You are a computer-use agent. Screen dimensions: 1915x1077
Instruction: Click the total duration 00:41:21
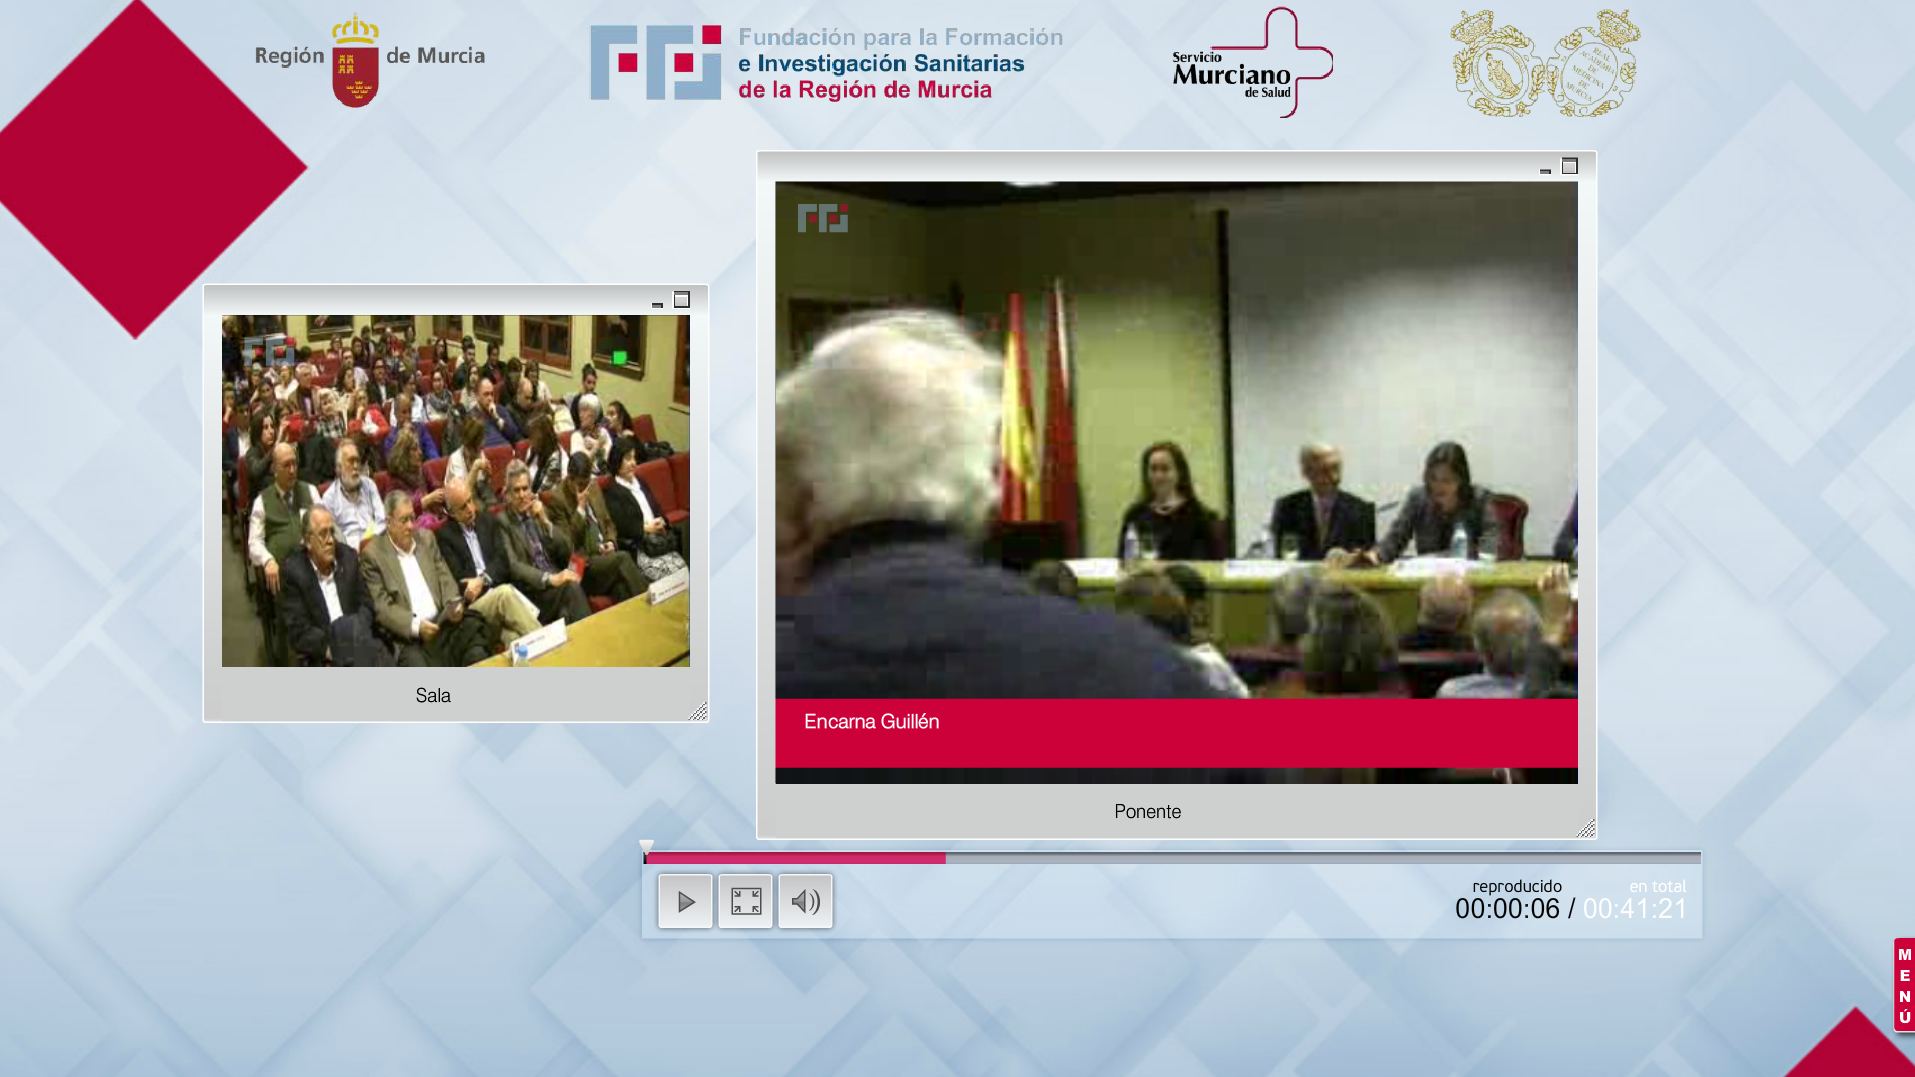1635,909
